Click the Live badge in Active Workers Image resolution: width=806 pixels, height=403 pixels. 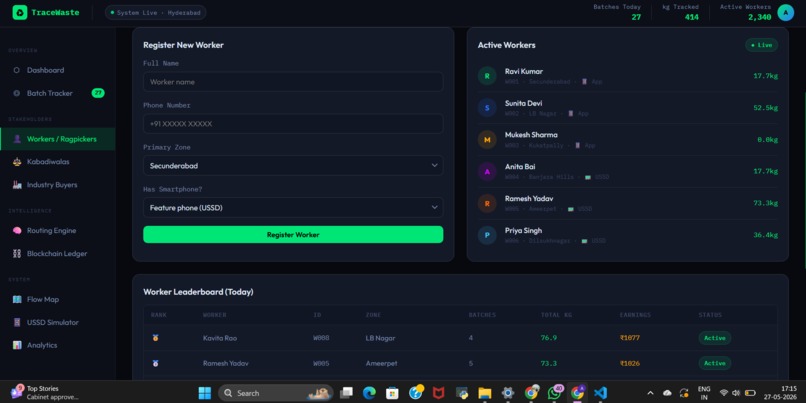coord(761,45)
